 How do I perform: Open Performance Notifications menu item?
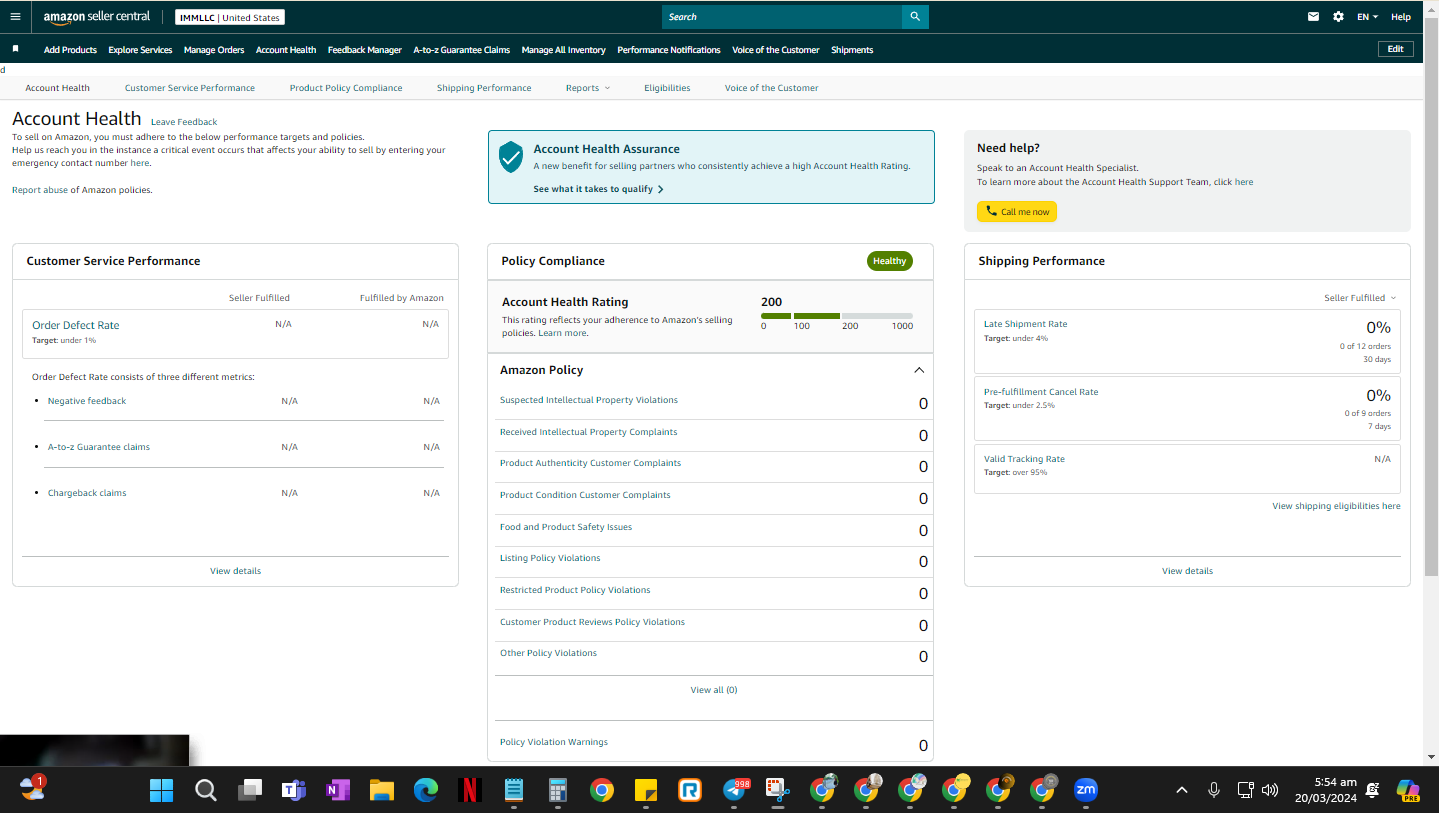[x=669, y=50]
